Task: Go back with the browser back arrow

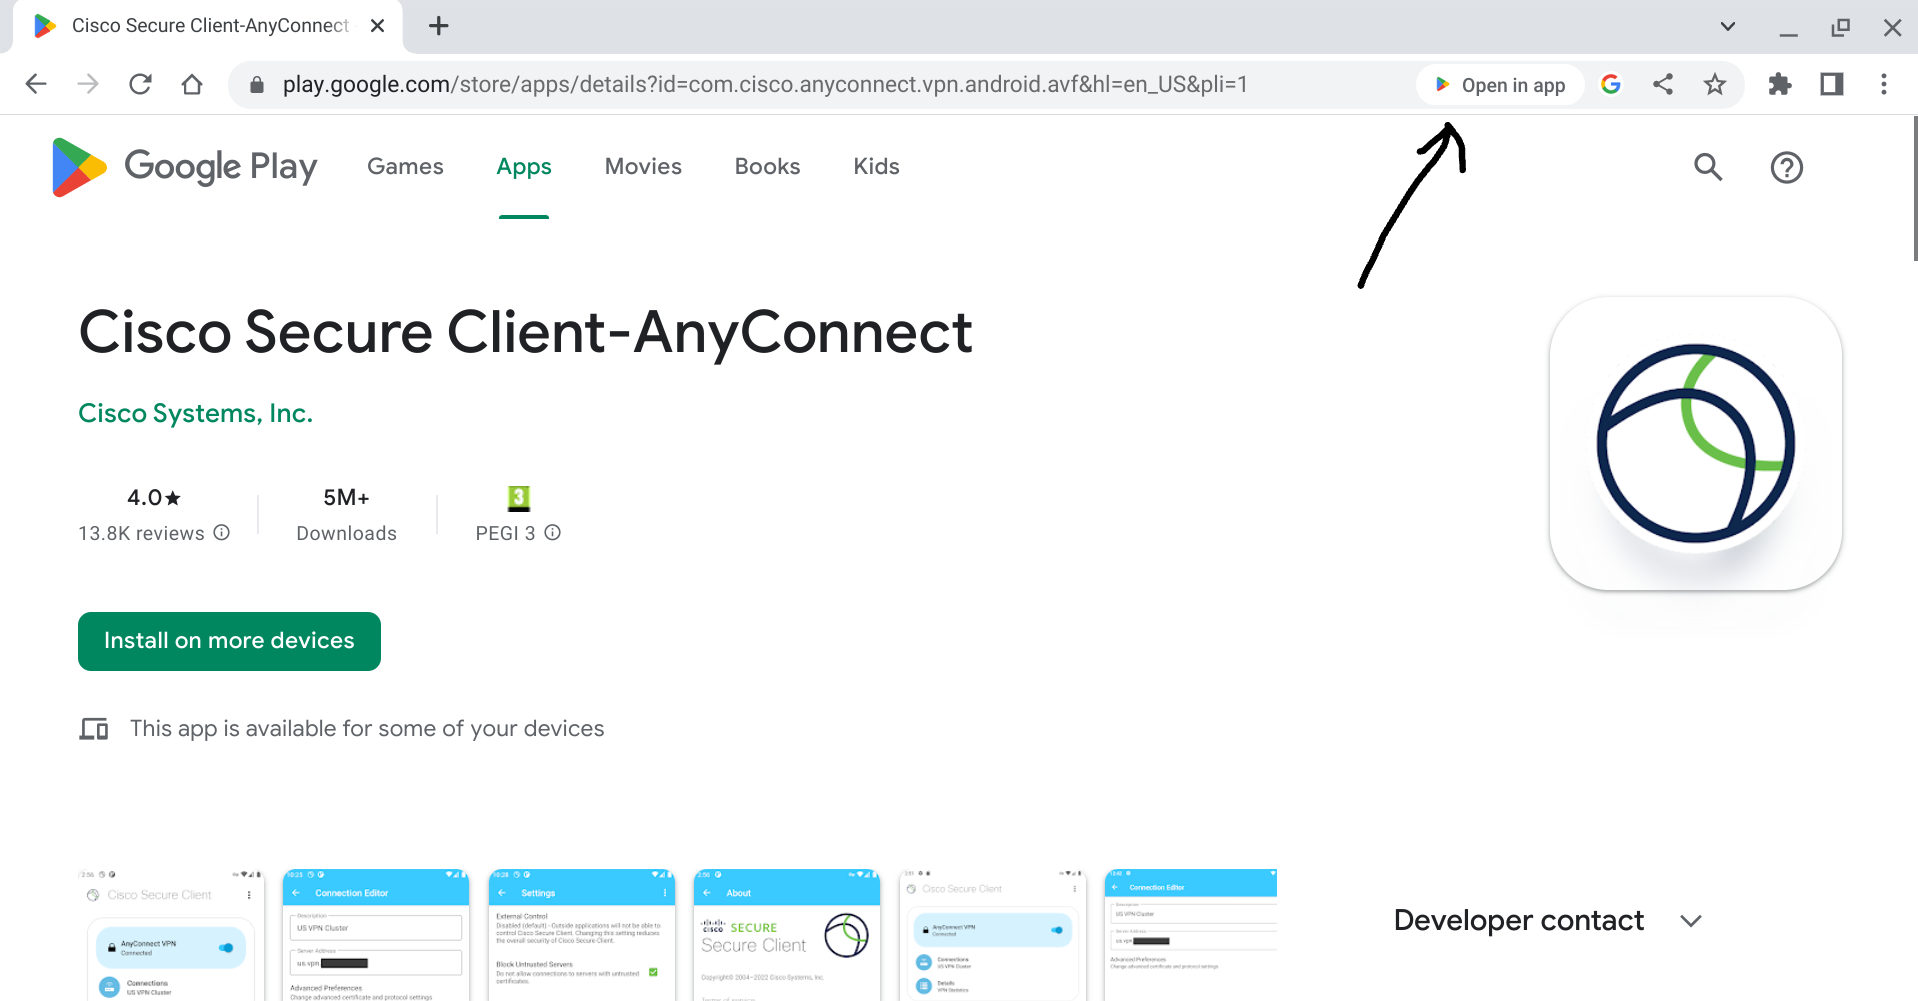Action: tap(36, 84)
